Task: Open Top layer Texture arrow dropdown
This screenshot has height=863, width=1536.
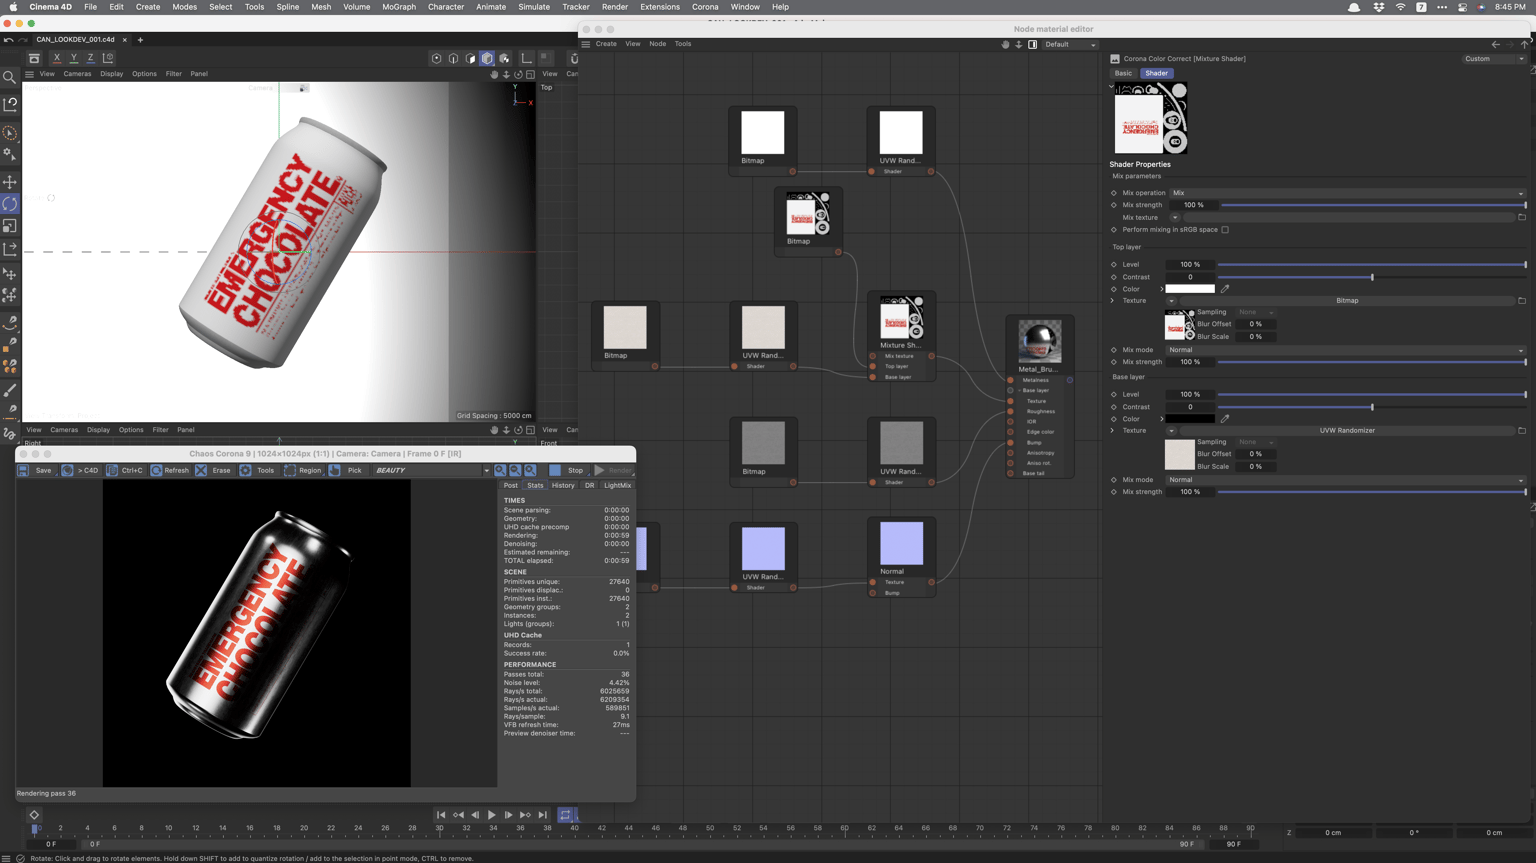Action: tap(1171, 301)
